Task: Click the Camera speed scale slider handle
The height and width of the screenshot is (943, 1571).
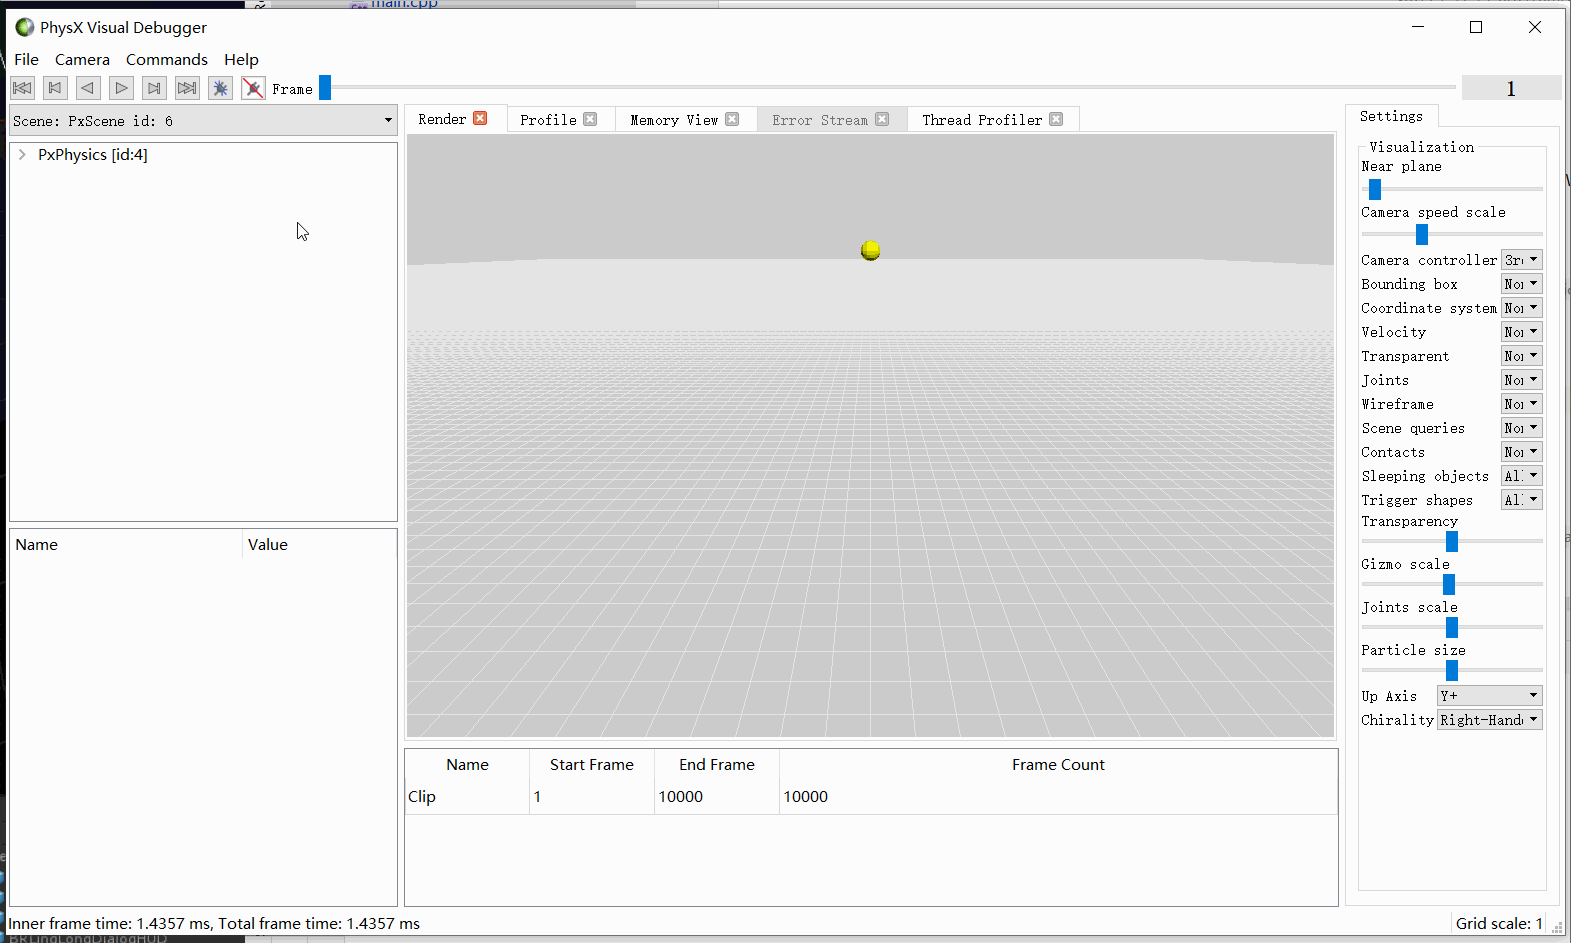Action: 1422,234
